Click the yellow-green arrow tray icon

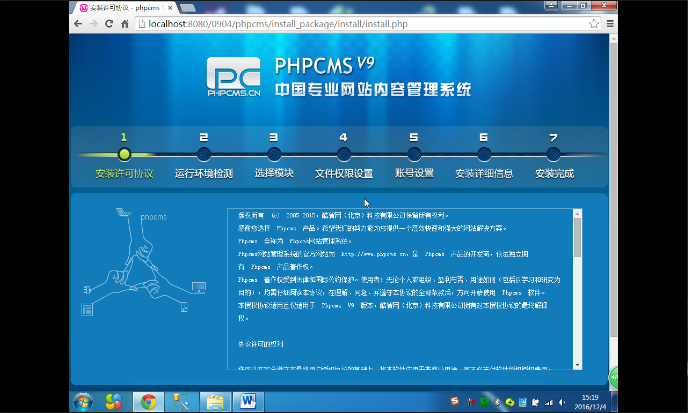coord(510,402)
